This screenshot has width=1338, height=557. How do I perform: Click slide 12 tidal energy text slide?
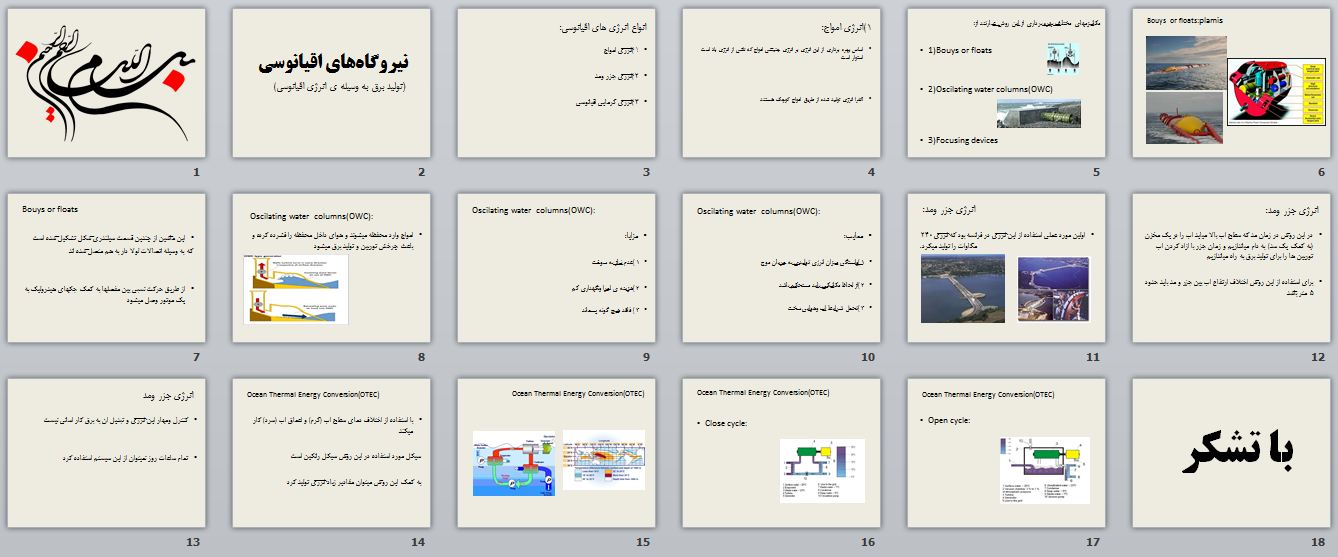coord(1232,268)
